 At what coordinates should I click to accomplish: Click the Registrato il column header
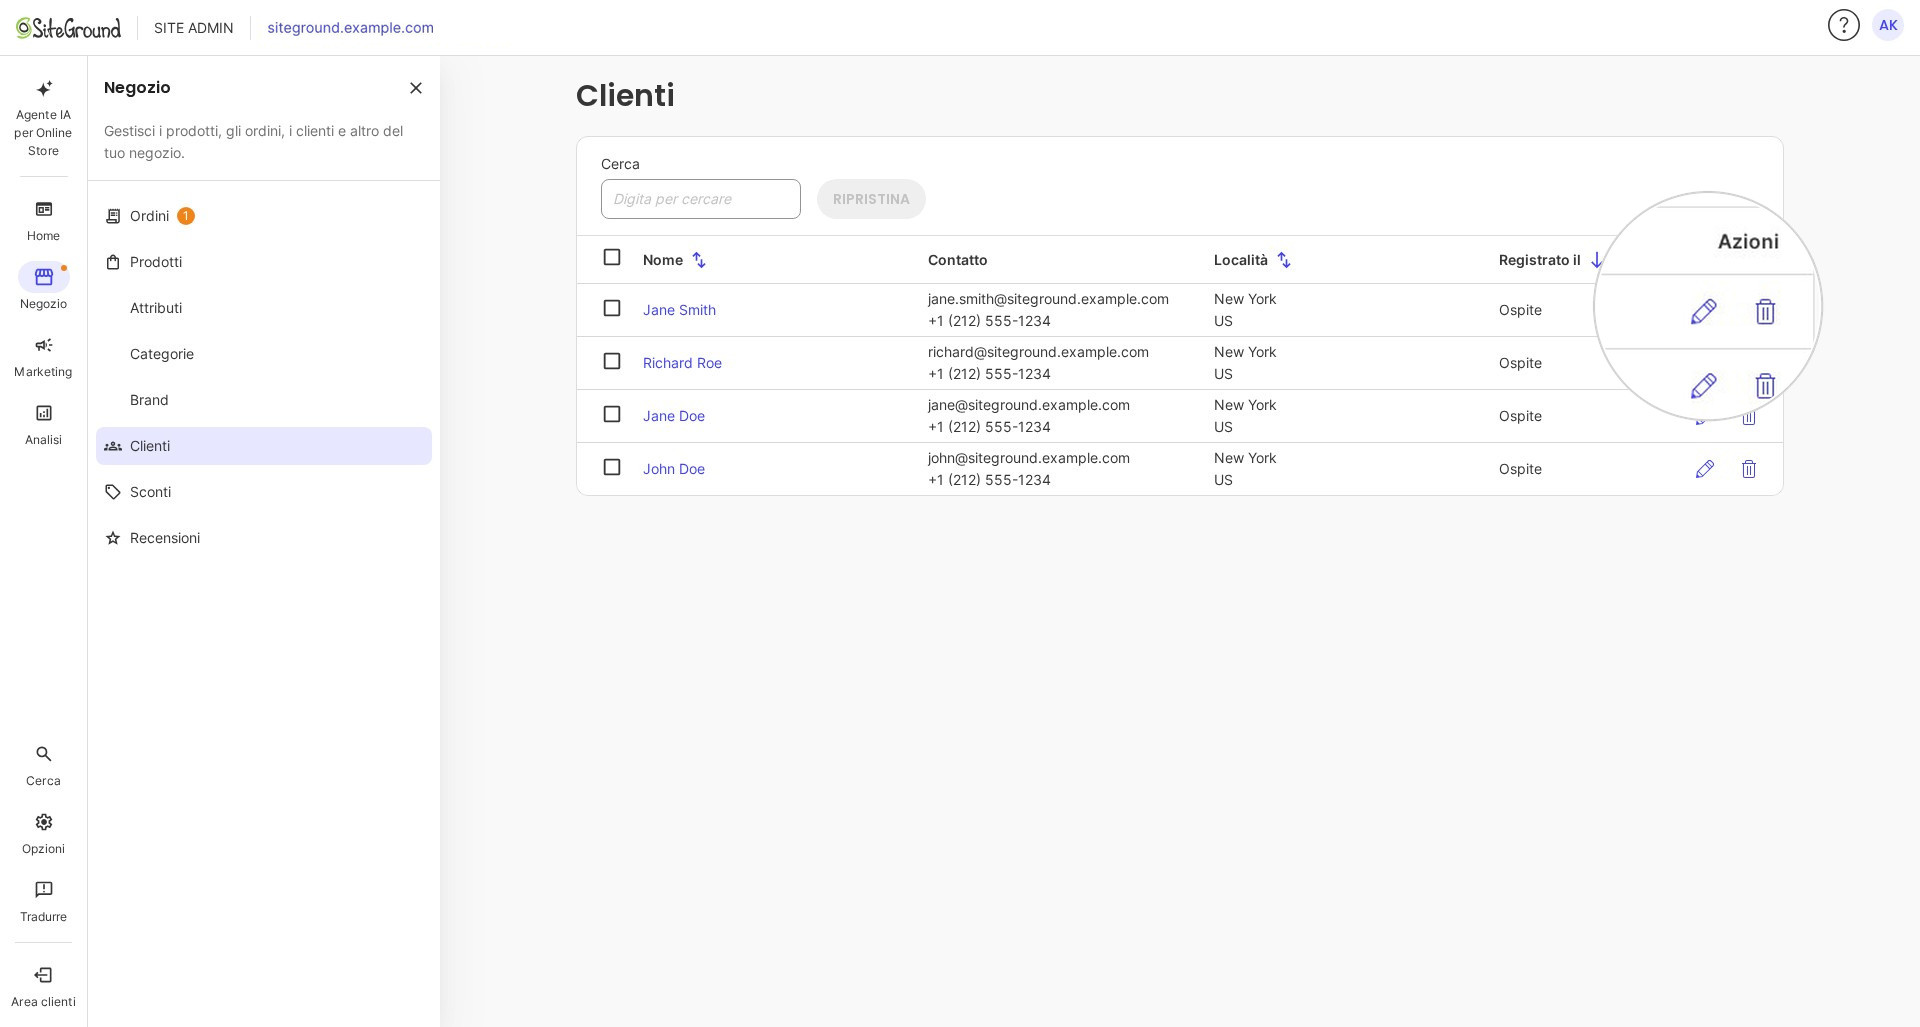1539,260
